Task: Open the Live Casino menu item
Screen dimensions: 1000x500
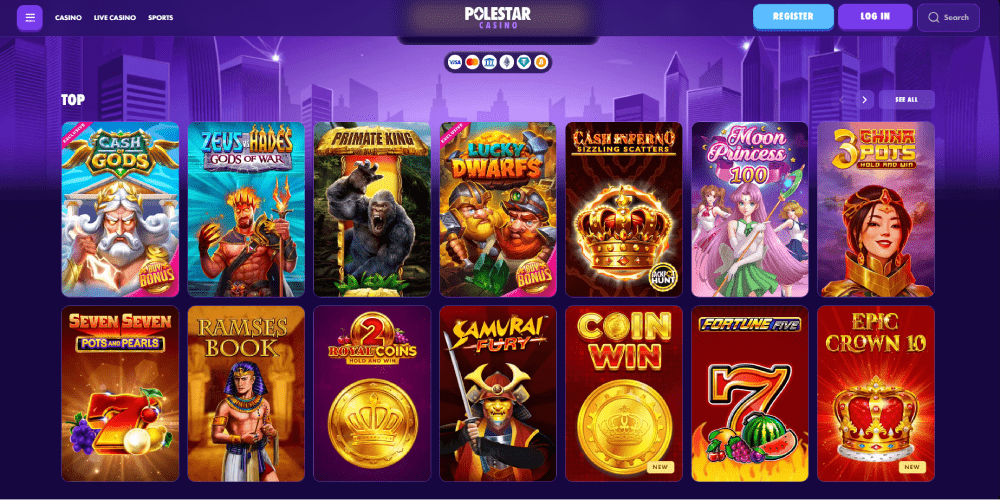Action: point(115,18)
